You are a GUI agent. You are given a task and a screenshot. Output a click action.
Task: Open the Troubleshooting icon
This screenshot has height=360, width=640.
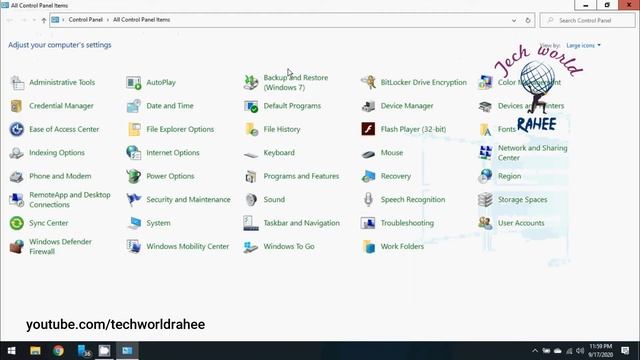(x=368, y=223)
